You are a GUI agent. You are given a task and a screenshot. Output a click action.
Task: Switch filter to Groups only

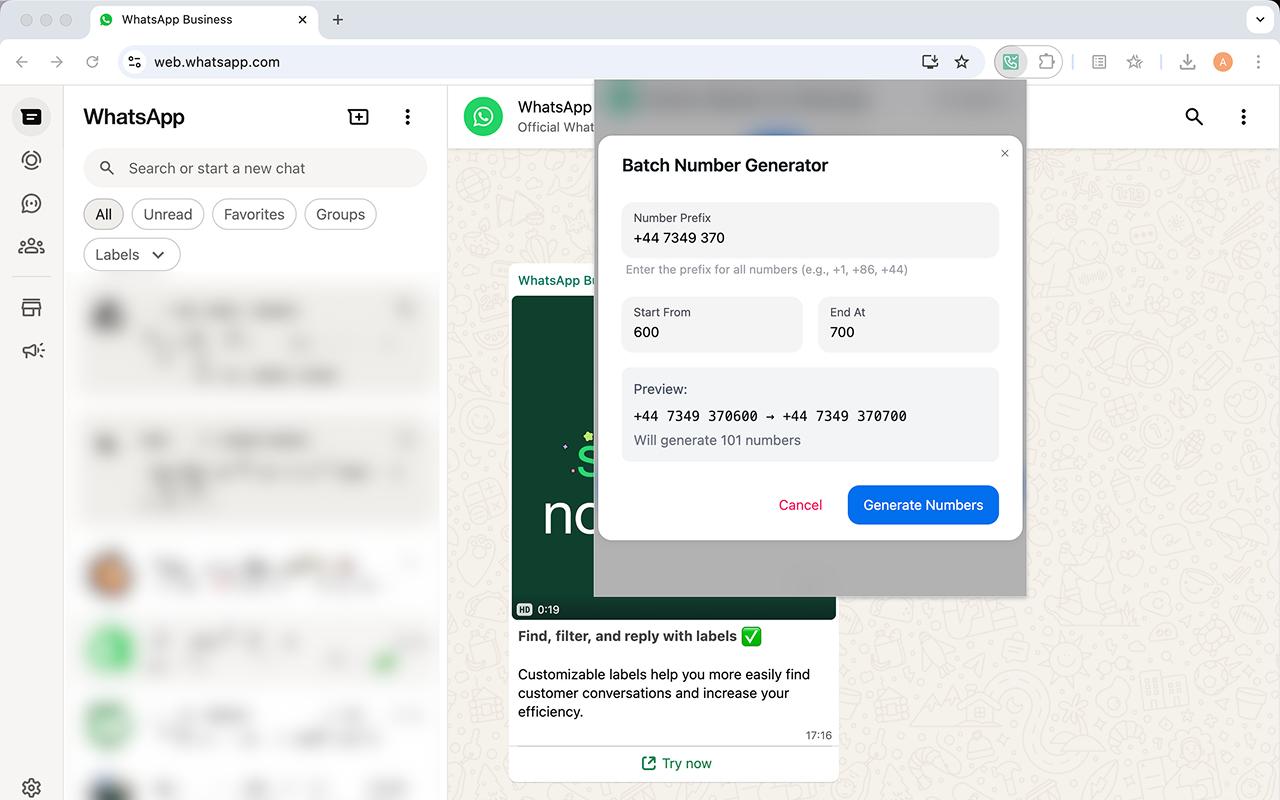(340, 214)
